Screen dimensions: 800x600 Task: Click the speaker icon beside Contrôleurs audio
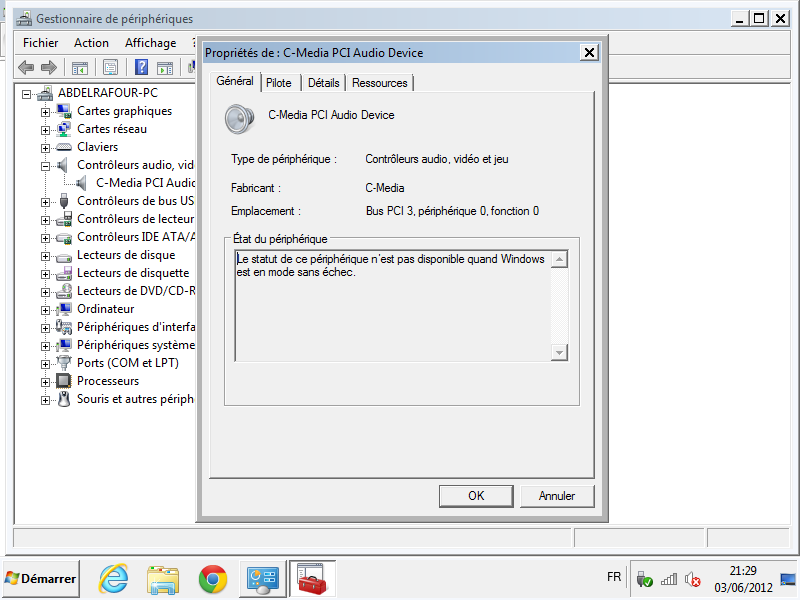(62, 165)
